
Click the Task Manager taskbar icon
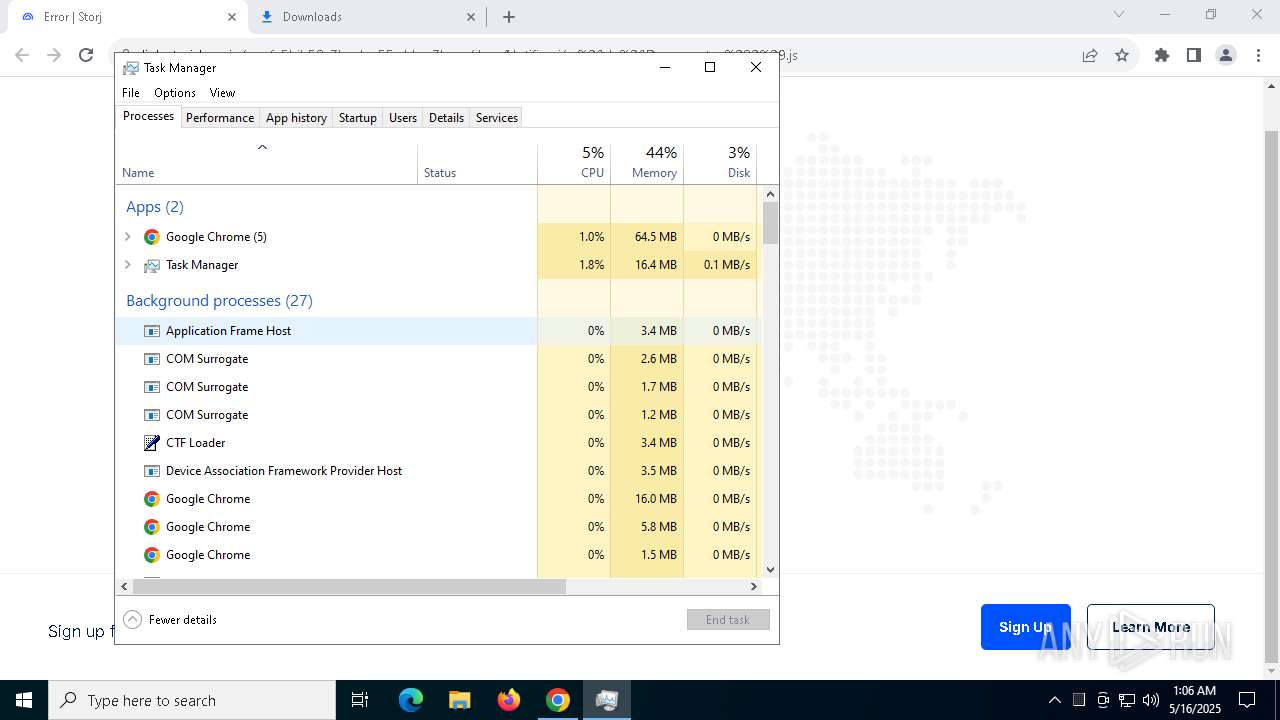point(606,700)
